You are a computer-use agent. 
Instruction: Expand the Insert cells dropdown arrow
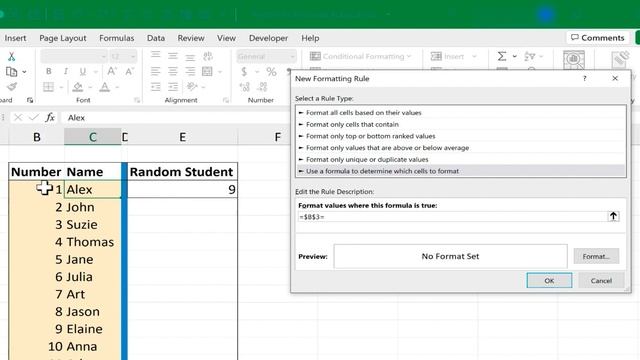coord(474,56)
